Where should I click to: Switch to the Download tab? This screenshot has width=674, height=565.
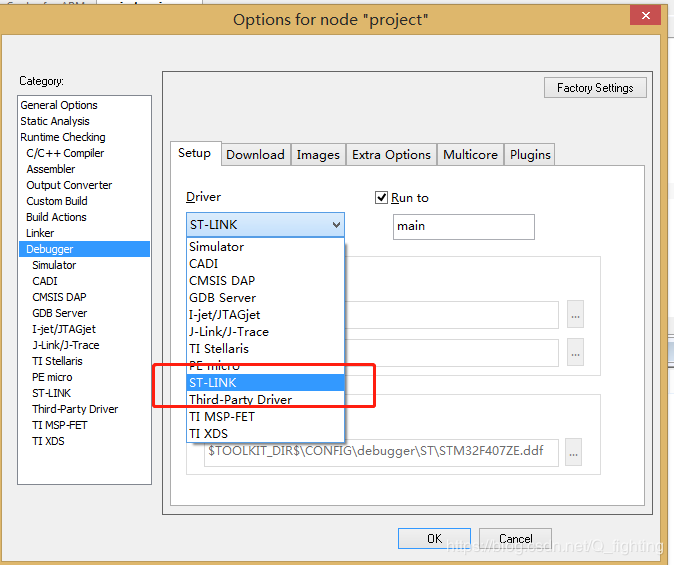point(255,154)
